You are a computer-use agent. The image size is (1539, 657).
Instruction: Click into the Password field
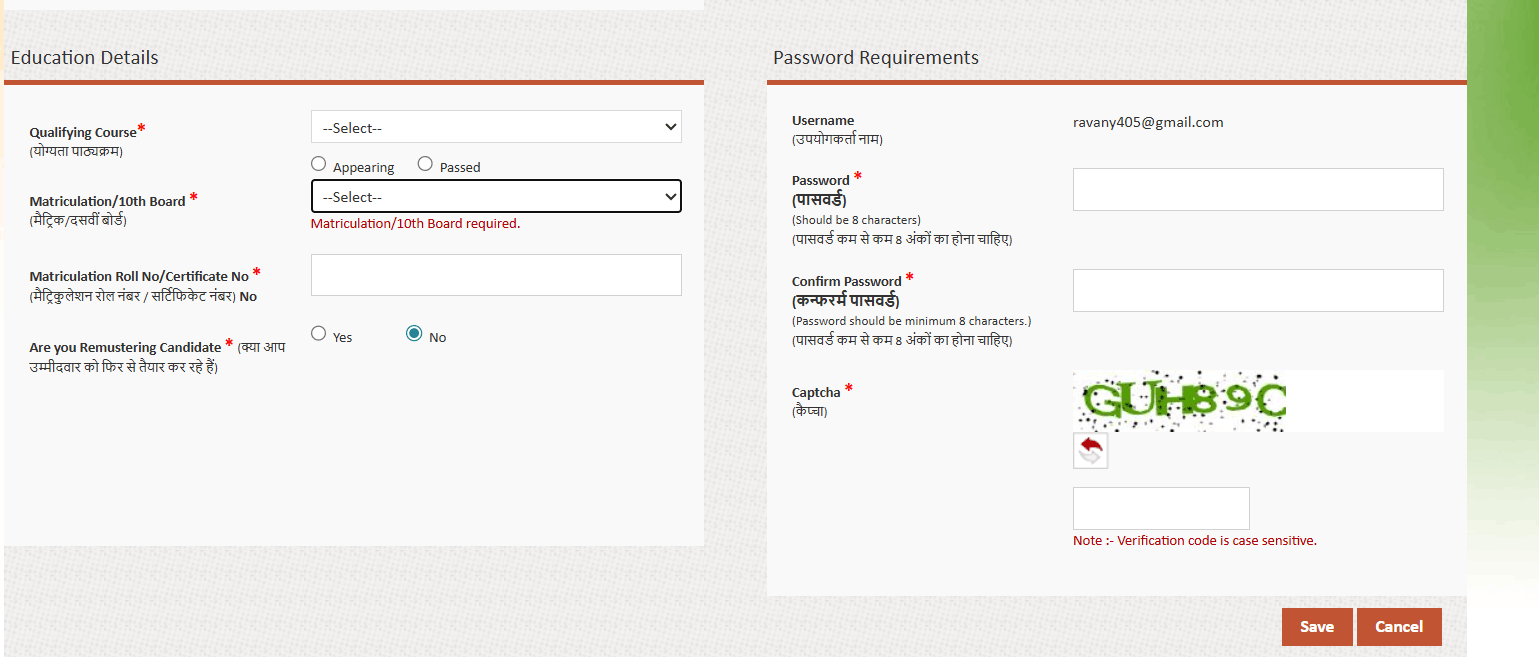coord(1258,190)
